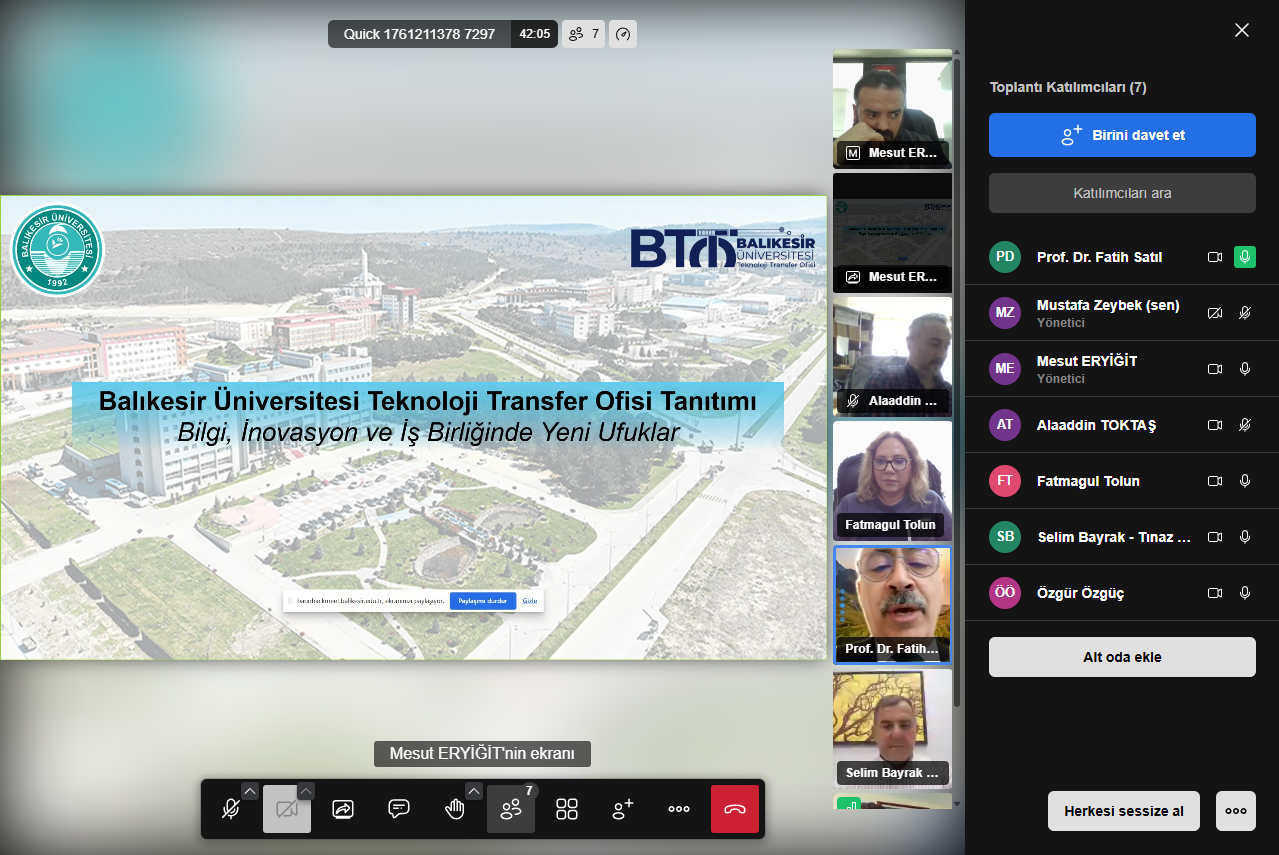Select the Selim Bayrak video thumbnail
Viewport: 1279px width, 855px height.
pyautogui.click(x=892, y=728)
